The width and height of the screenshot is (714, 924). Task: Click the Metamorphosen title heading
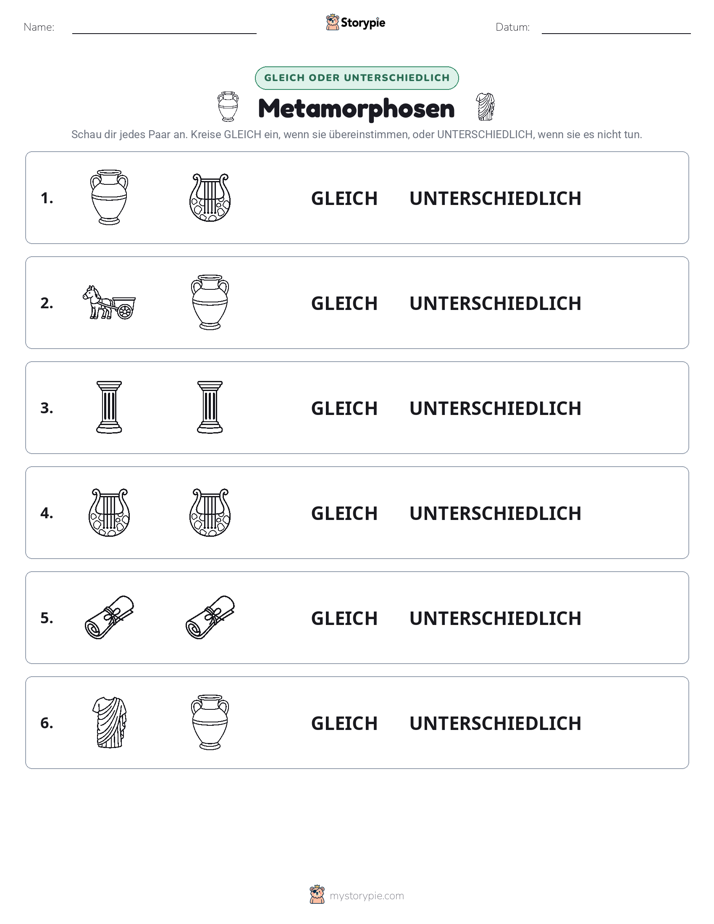point(356,108)
